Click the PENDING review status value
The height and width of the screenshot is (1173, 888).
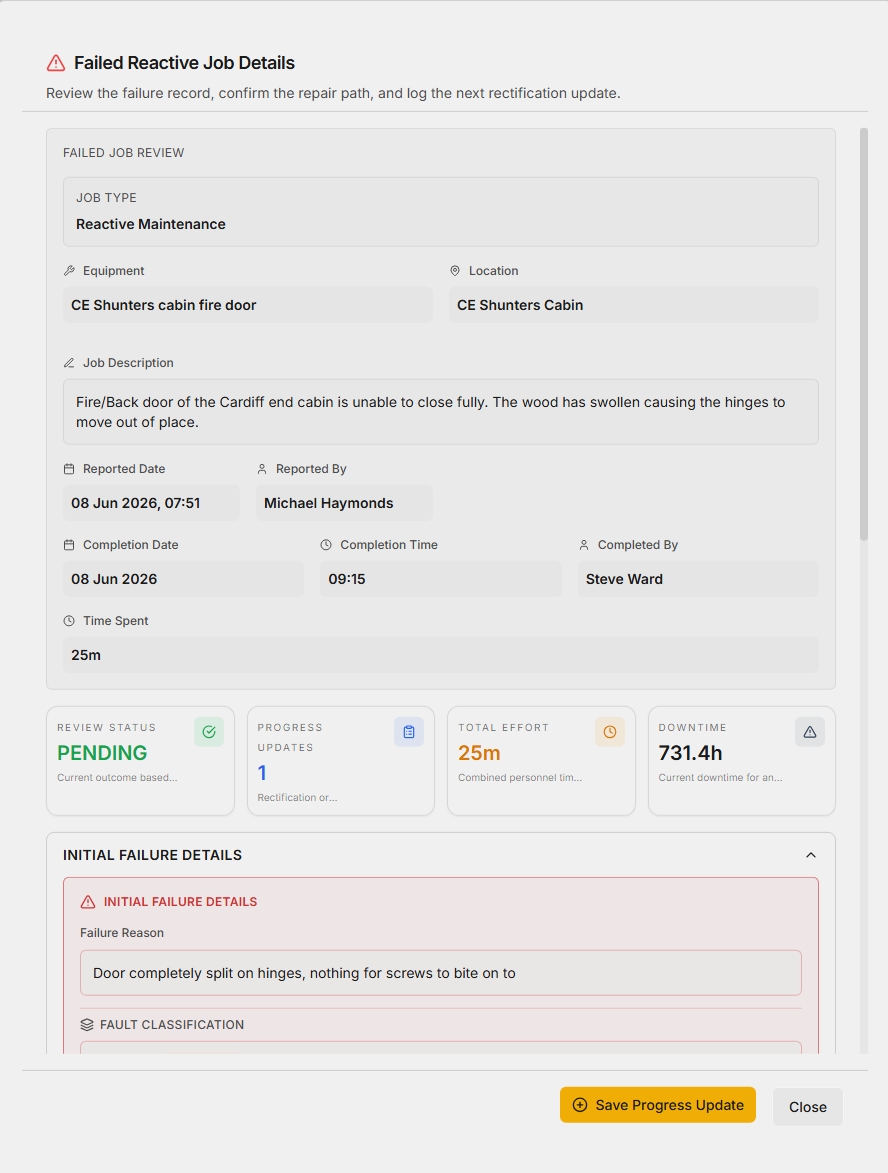click(x=102, y=753)
